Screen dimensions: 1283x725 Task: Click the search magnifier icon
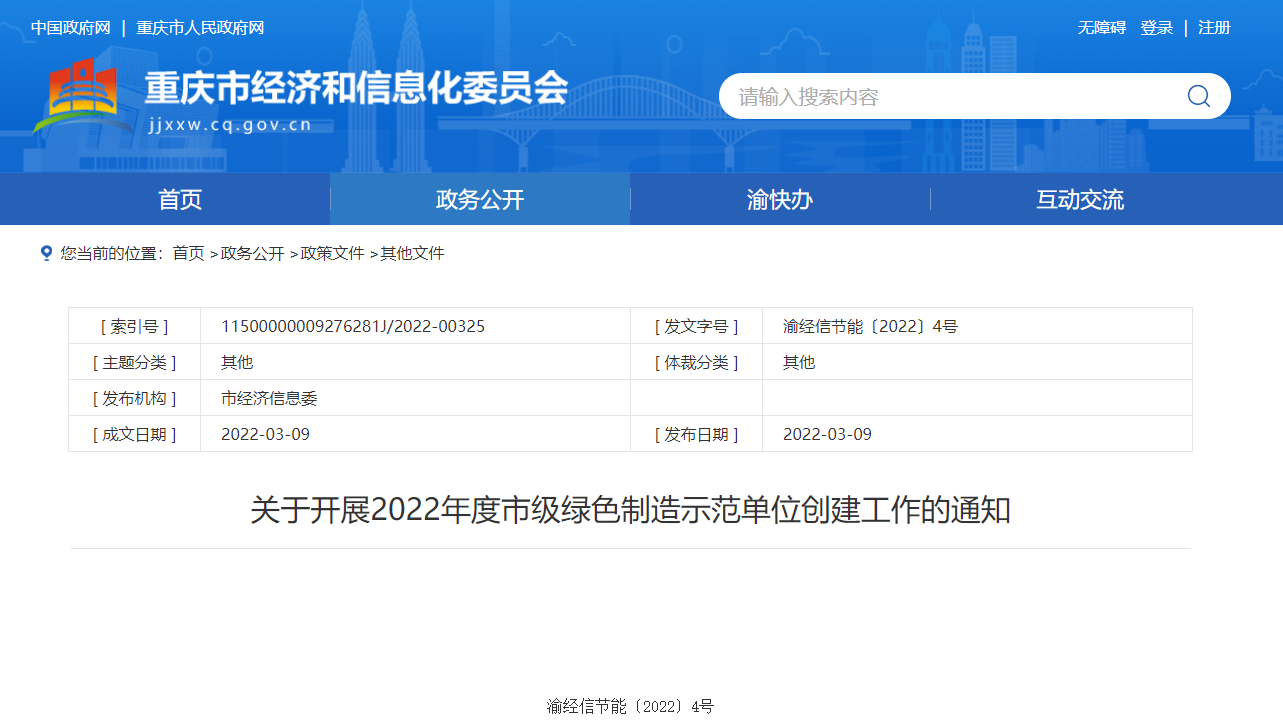coord(1198,96)
